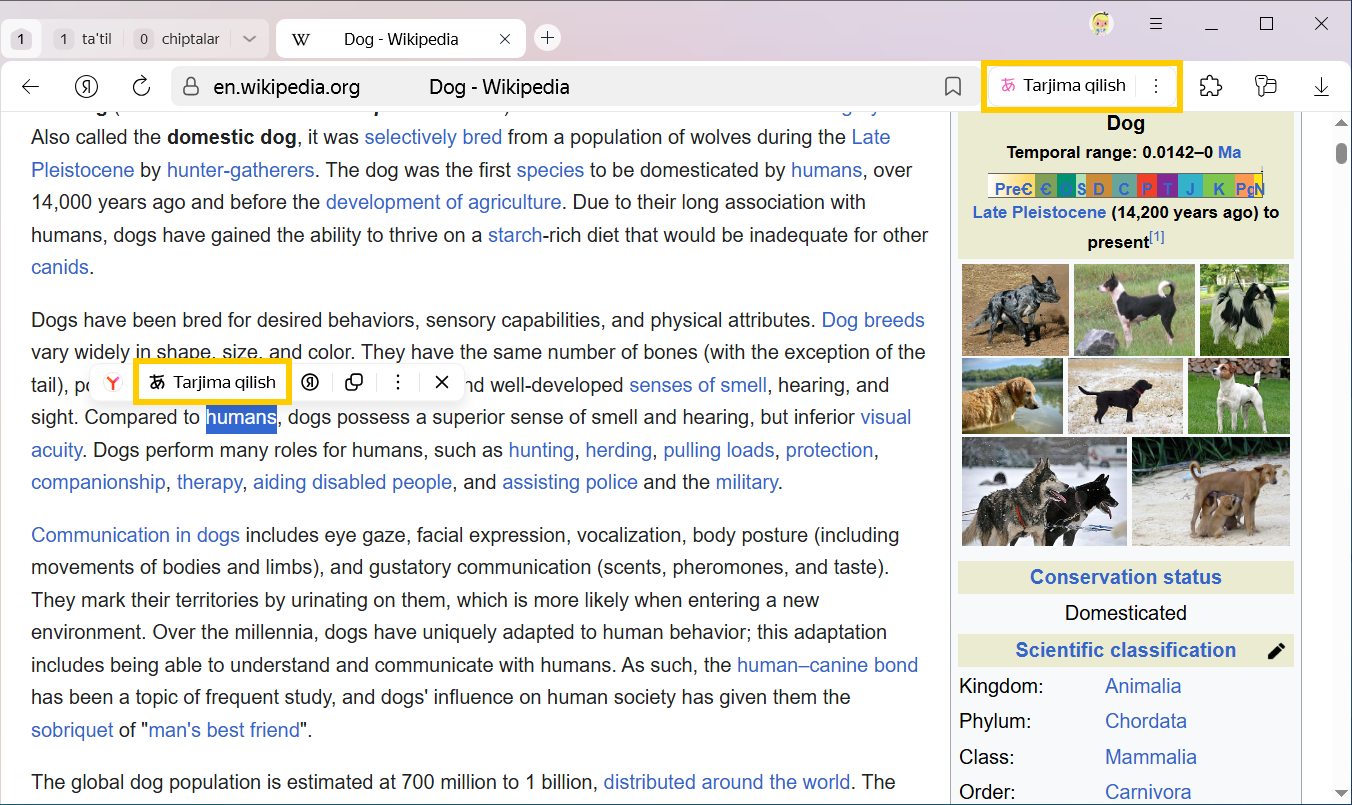Close the text selection popup
Viewport: 1352px width, 805px height.
(441, 382)
